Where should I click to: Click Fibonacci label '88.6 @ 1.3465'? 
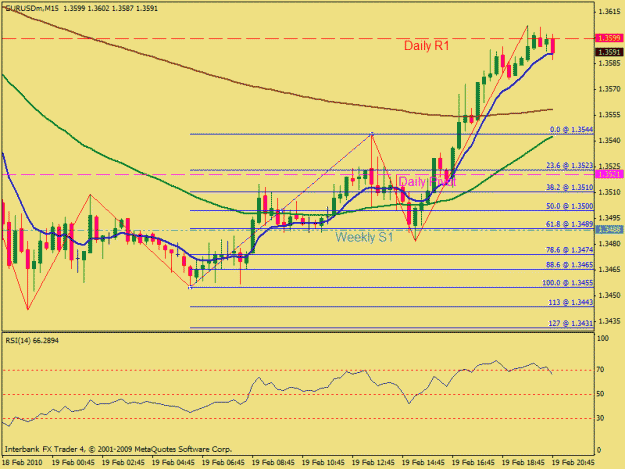pyautogui.click(x=569, y=265)
